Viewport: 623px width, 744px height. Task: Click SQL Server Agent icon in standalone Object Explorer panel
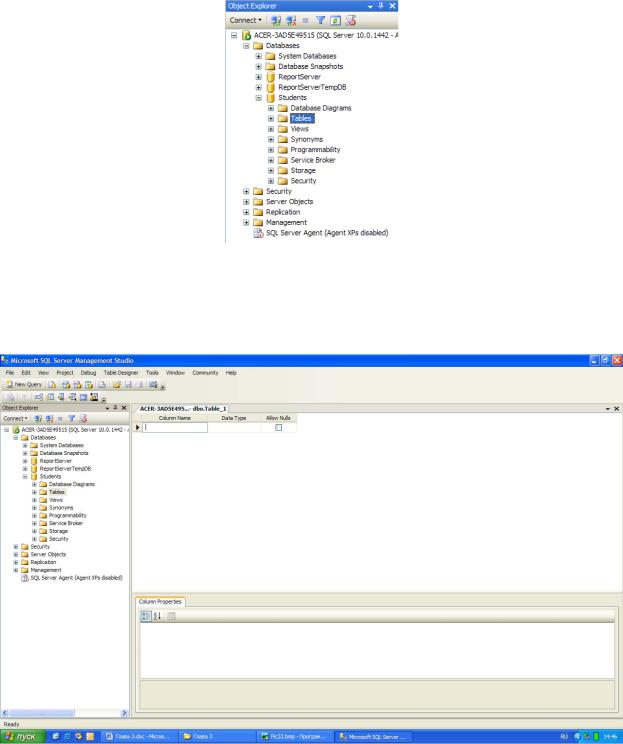[258, 232]
